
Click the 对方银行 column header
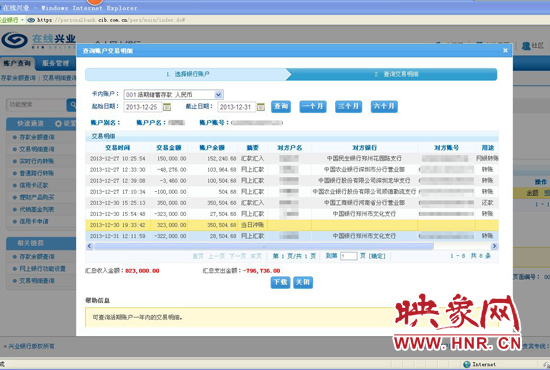[364, 148]
